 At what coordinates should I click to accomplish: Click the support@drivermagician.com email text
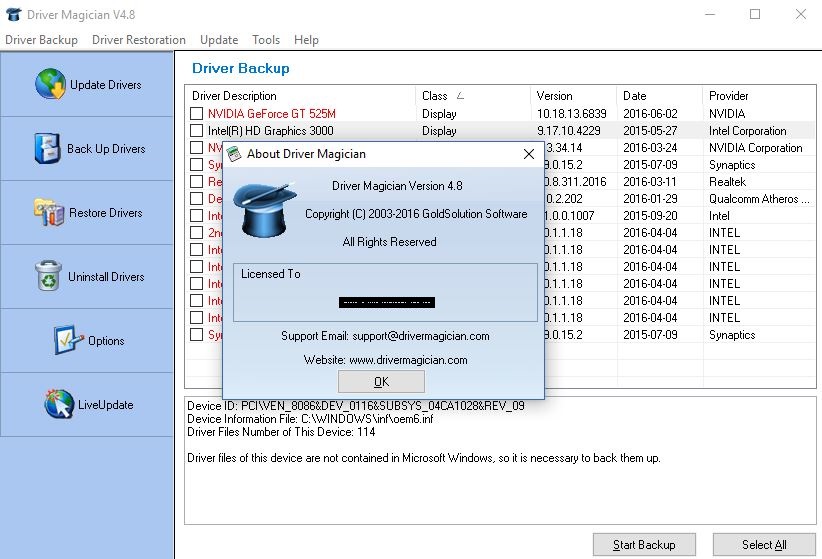coord(420,336)
